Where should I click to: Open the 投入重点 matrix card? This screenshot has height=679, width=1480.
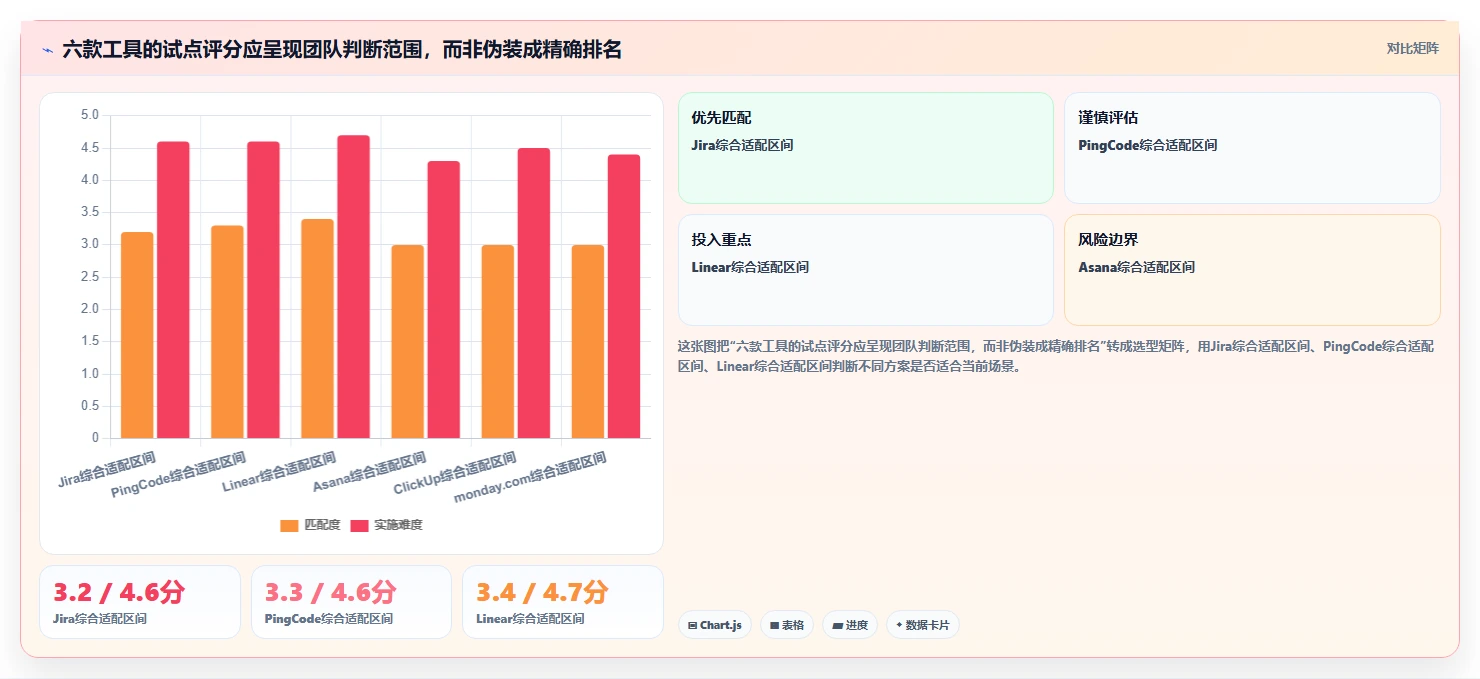coord(866,270)
